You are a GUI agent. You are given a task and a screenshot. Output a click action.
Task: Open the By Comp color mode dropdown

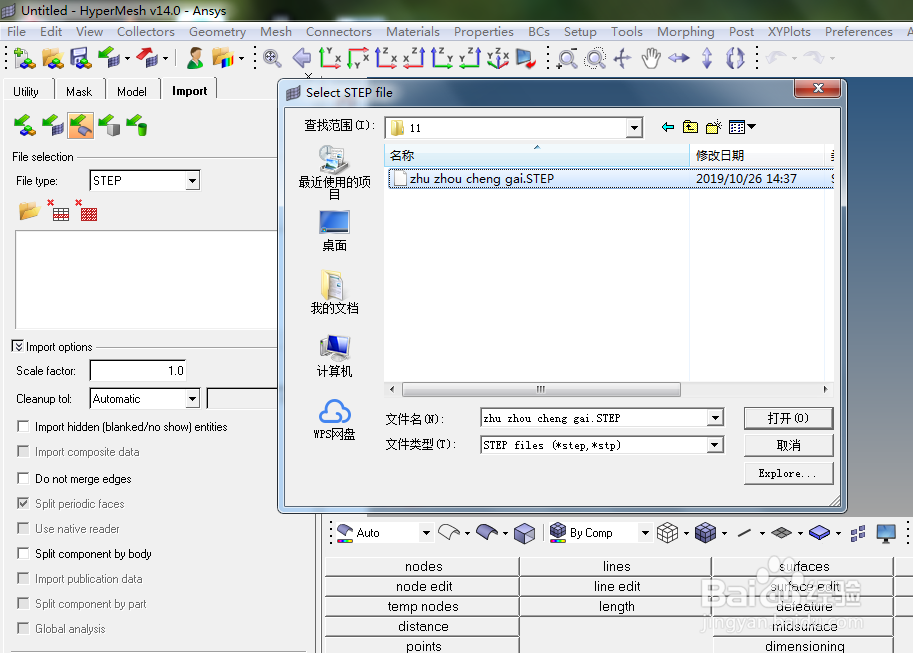645,533
